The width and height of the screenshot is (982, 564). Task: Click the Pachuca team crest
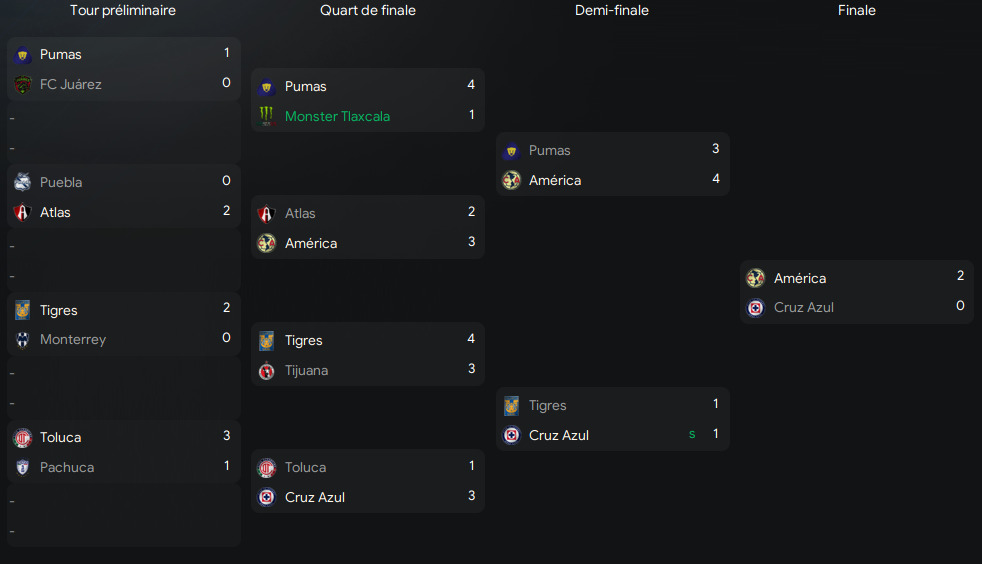pyautogui.click(x=22, y=467)
